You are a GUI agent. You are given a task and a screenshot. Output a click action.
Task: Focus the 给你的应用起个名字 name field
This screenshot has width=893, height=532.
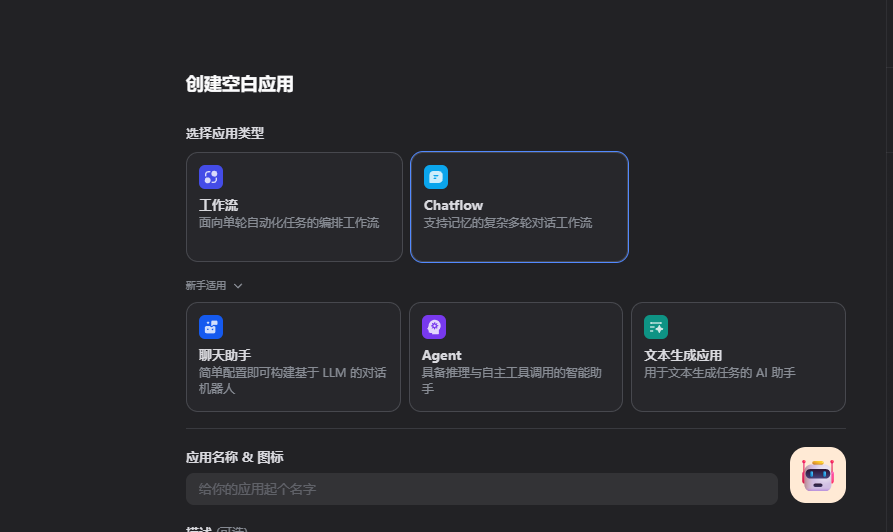coord(482,489)
